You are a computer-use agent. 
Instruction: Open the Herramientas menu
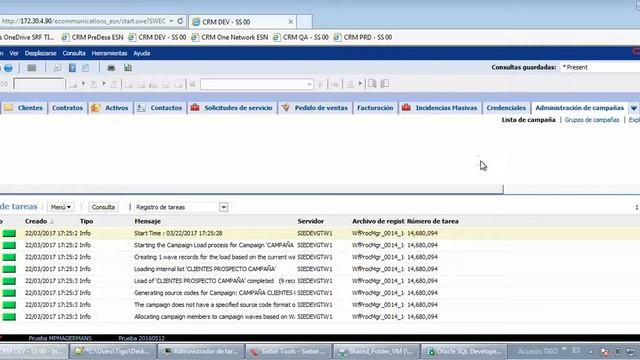tap(109, 53)
